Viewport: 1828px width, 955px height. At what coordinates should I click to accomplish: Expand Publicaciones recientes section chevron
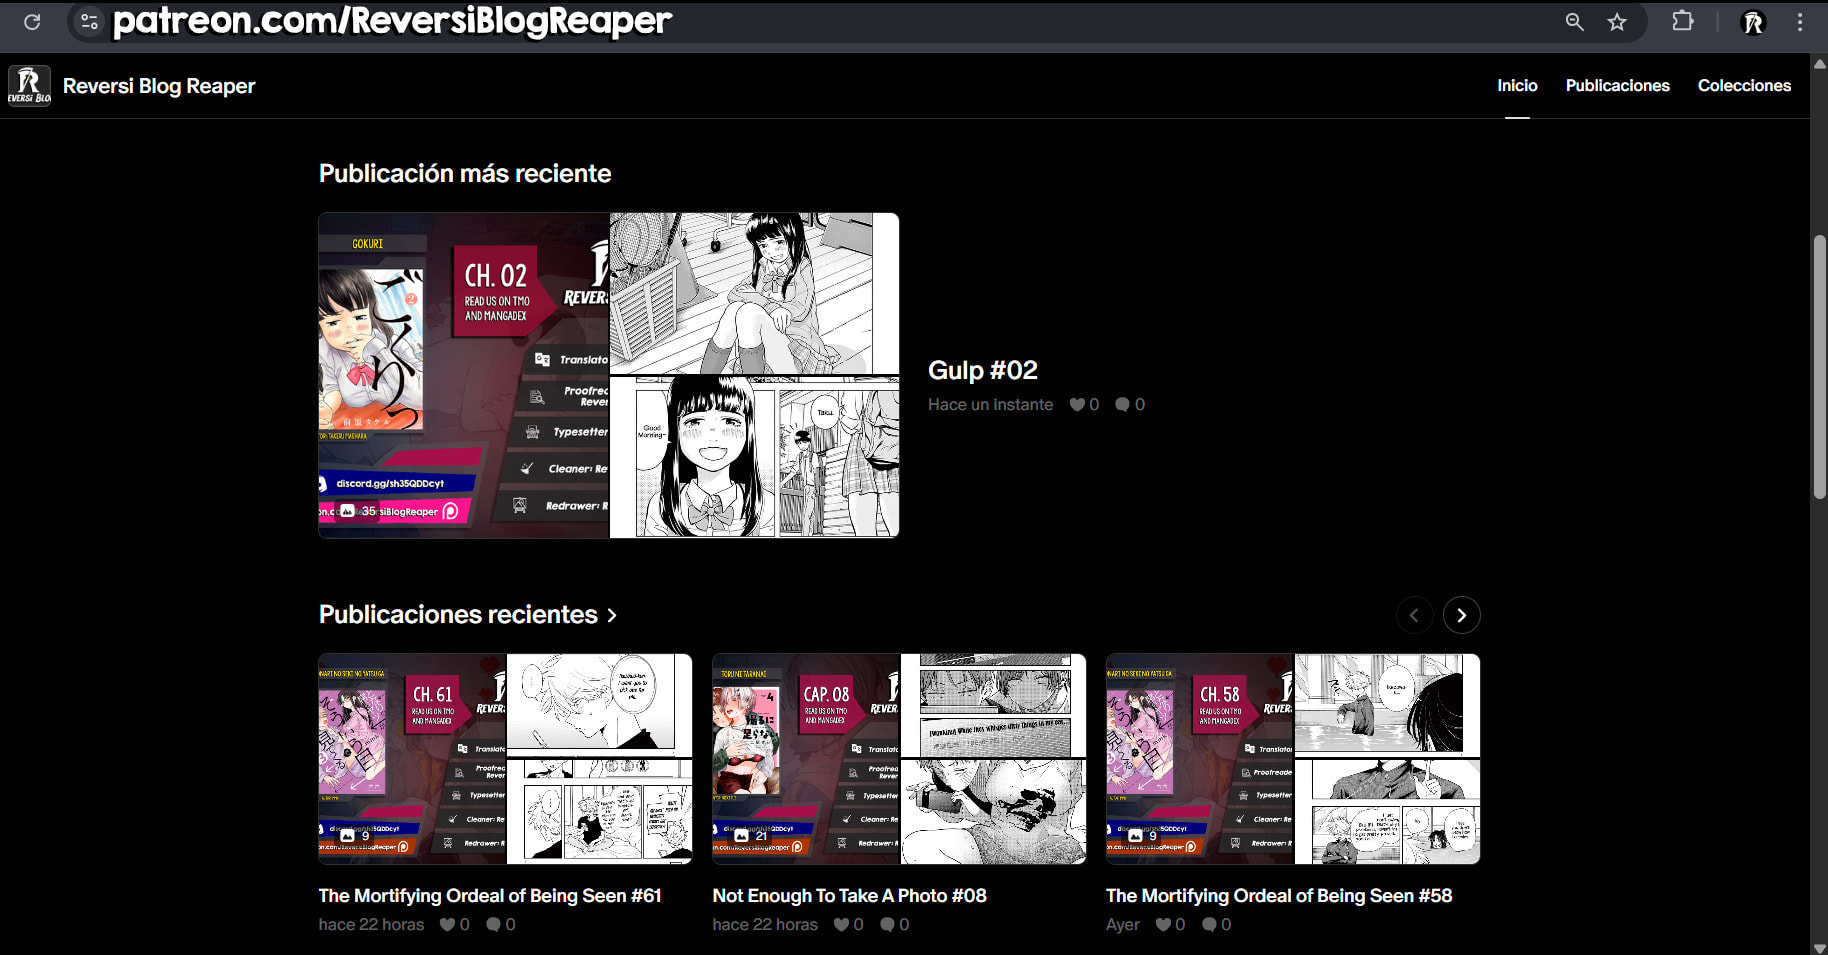pyautogui.click(x=612, y=615)
